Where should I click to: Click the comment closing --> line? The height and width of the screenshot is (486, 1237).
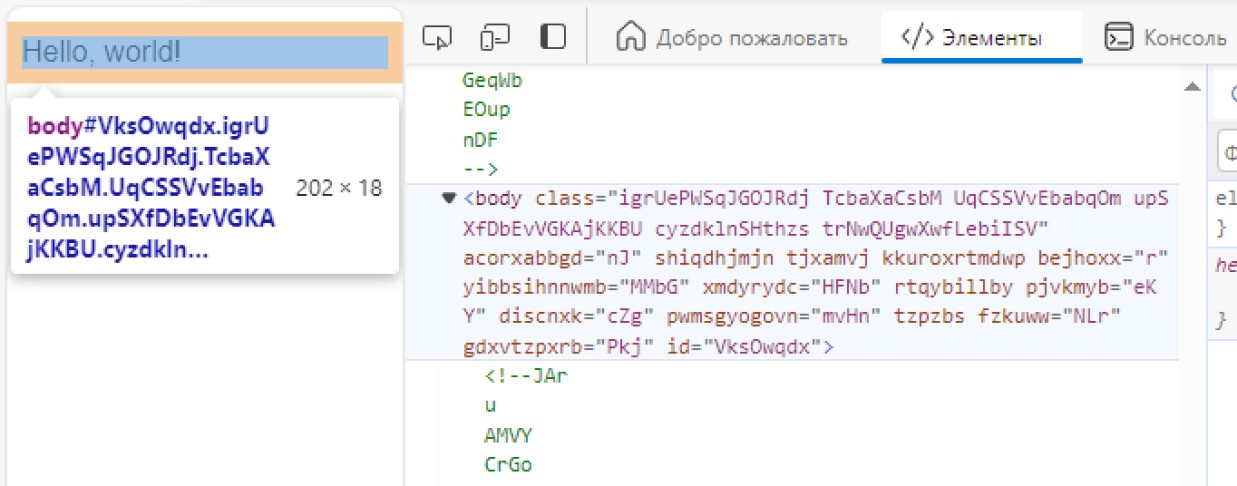pos(481,168)
